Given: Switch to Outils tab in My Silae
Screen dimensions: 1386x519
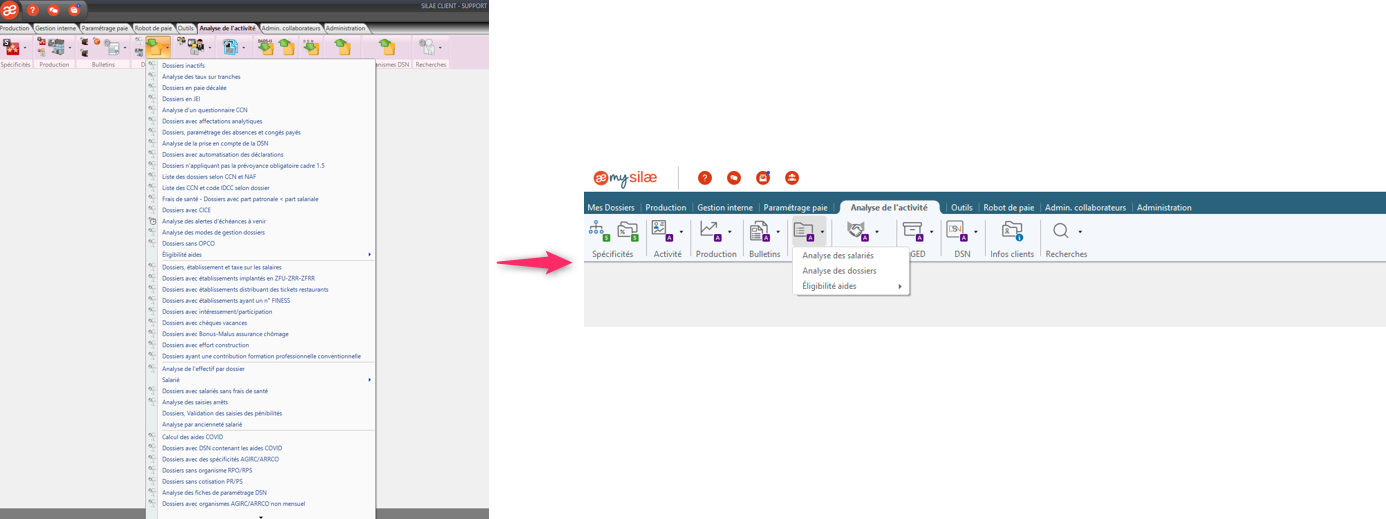Looking at the screenshot, I should 962,207.
